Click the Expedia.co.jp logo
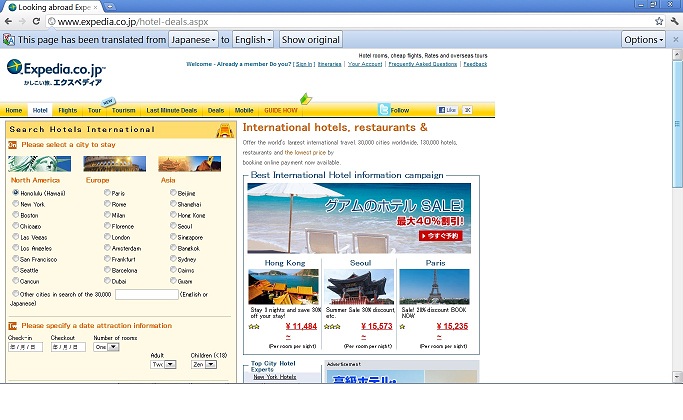 pos(56,72)
